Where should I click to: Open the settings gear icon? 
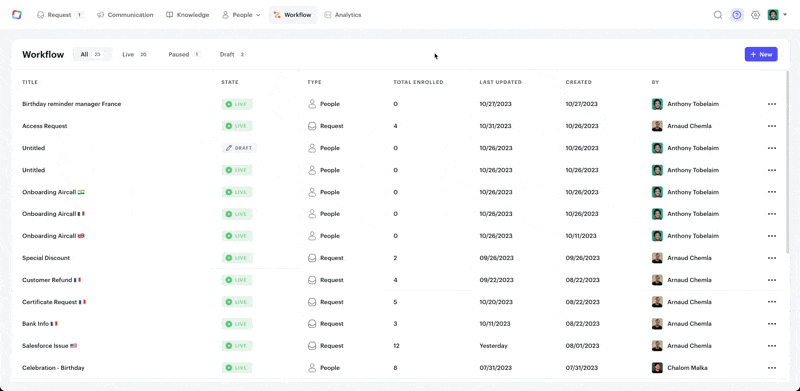(x=756, y=15)
